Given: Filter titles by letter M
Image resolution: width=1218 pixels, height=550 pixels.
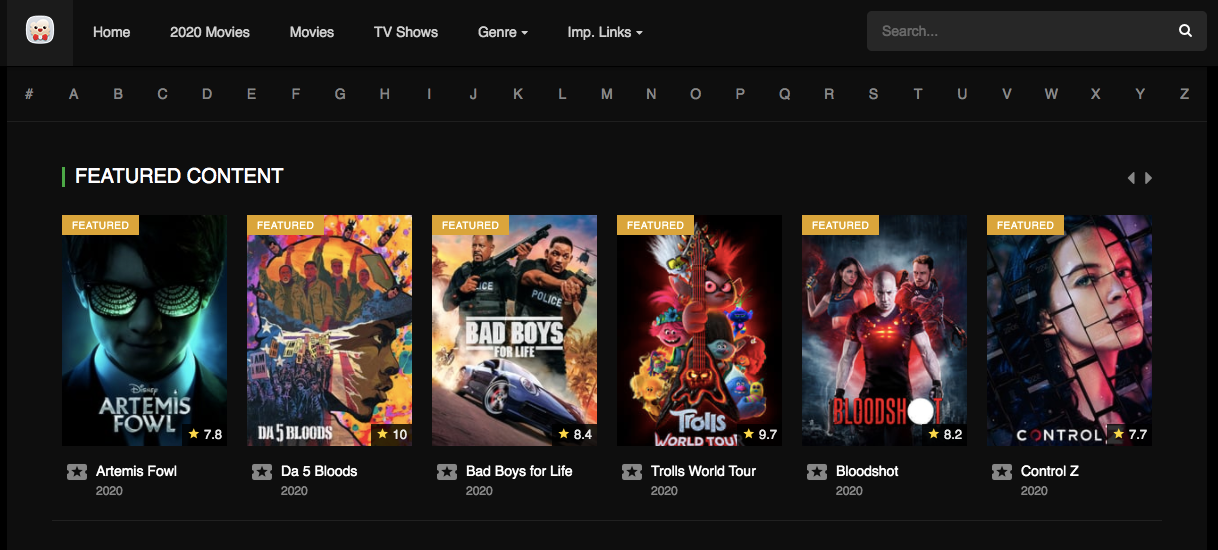Looking at the screenshot, I should click(x=607, y=94).
